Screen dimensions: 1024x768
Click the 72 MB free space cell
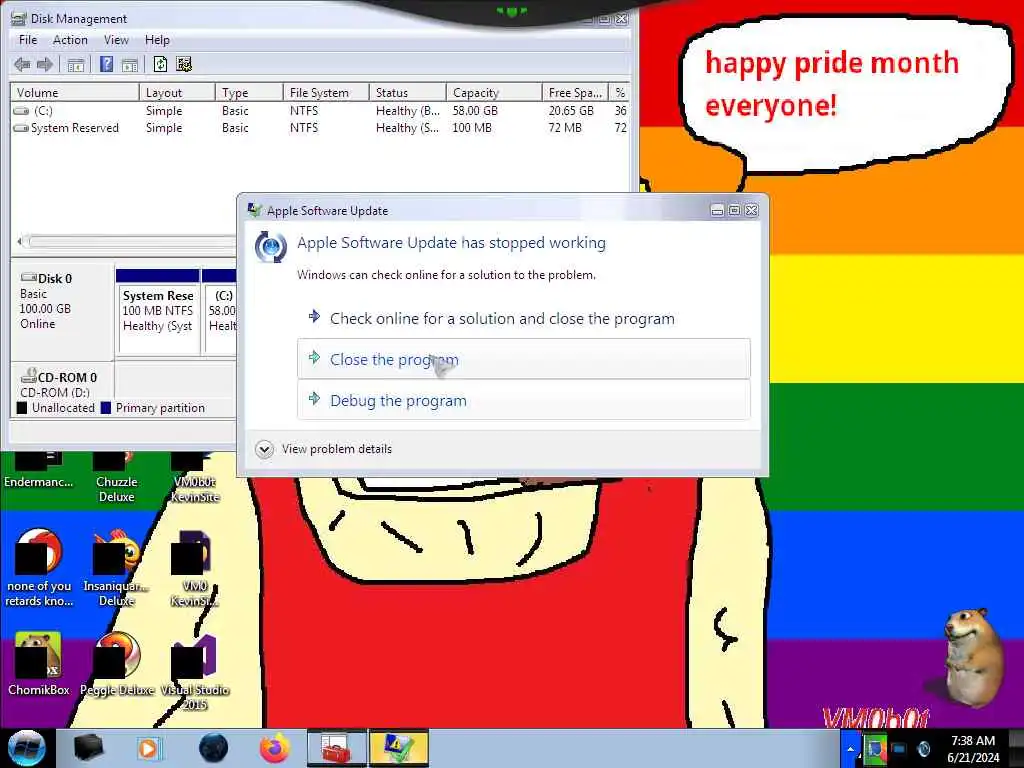click(x=565, y=128)
